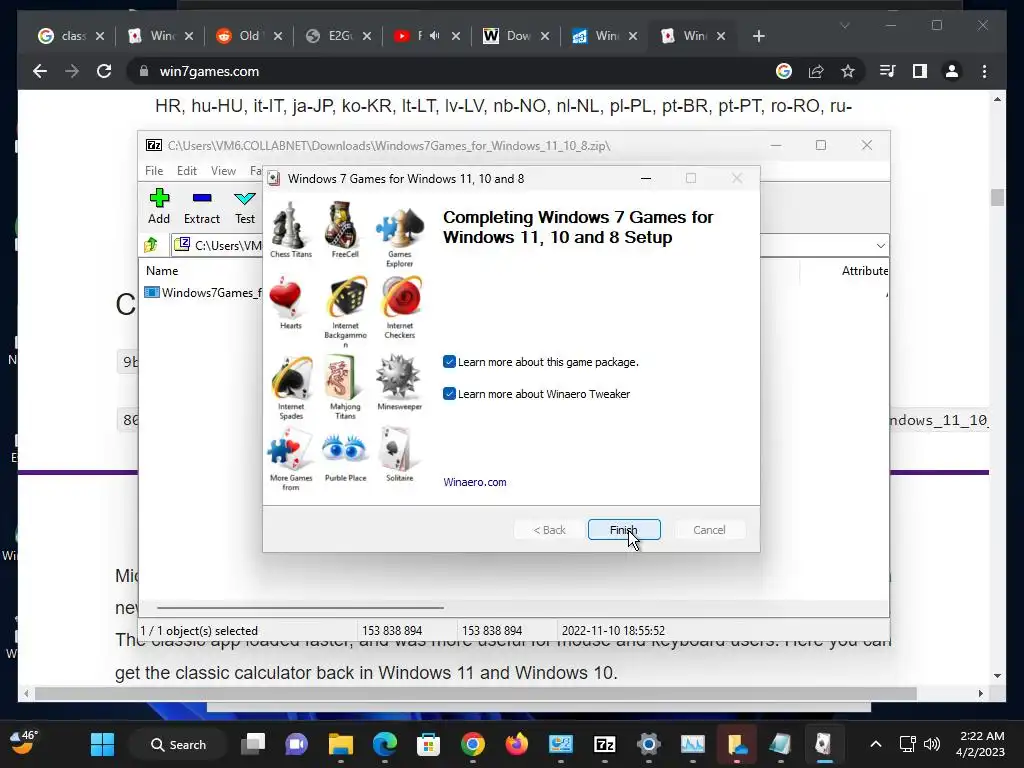
Task: Show hidden system tray icons
Action: 876,744
